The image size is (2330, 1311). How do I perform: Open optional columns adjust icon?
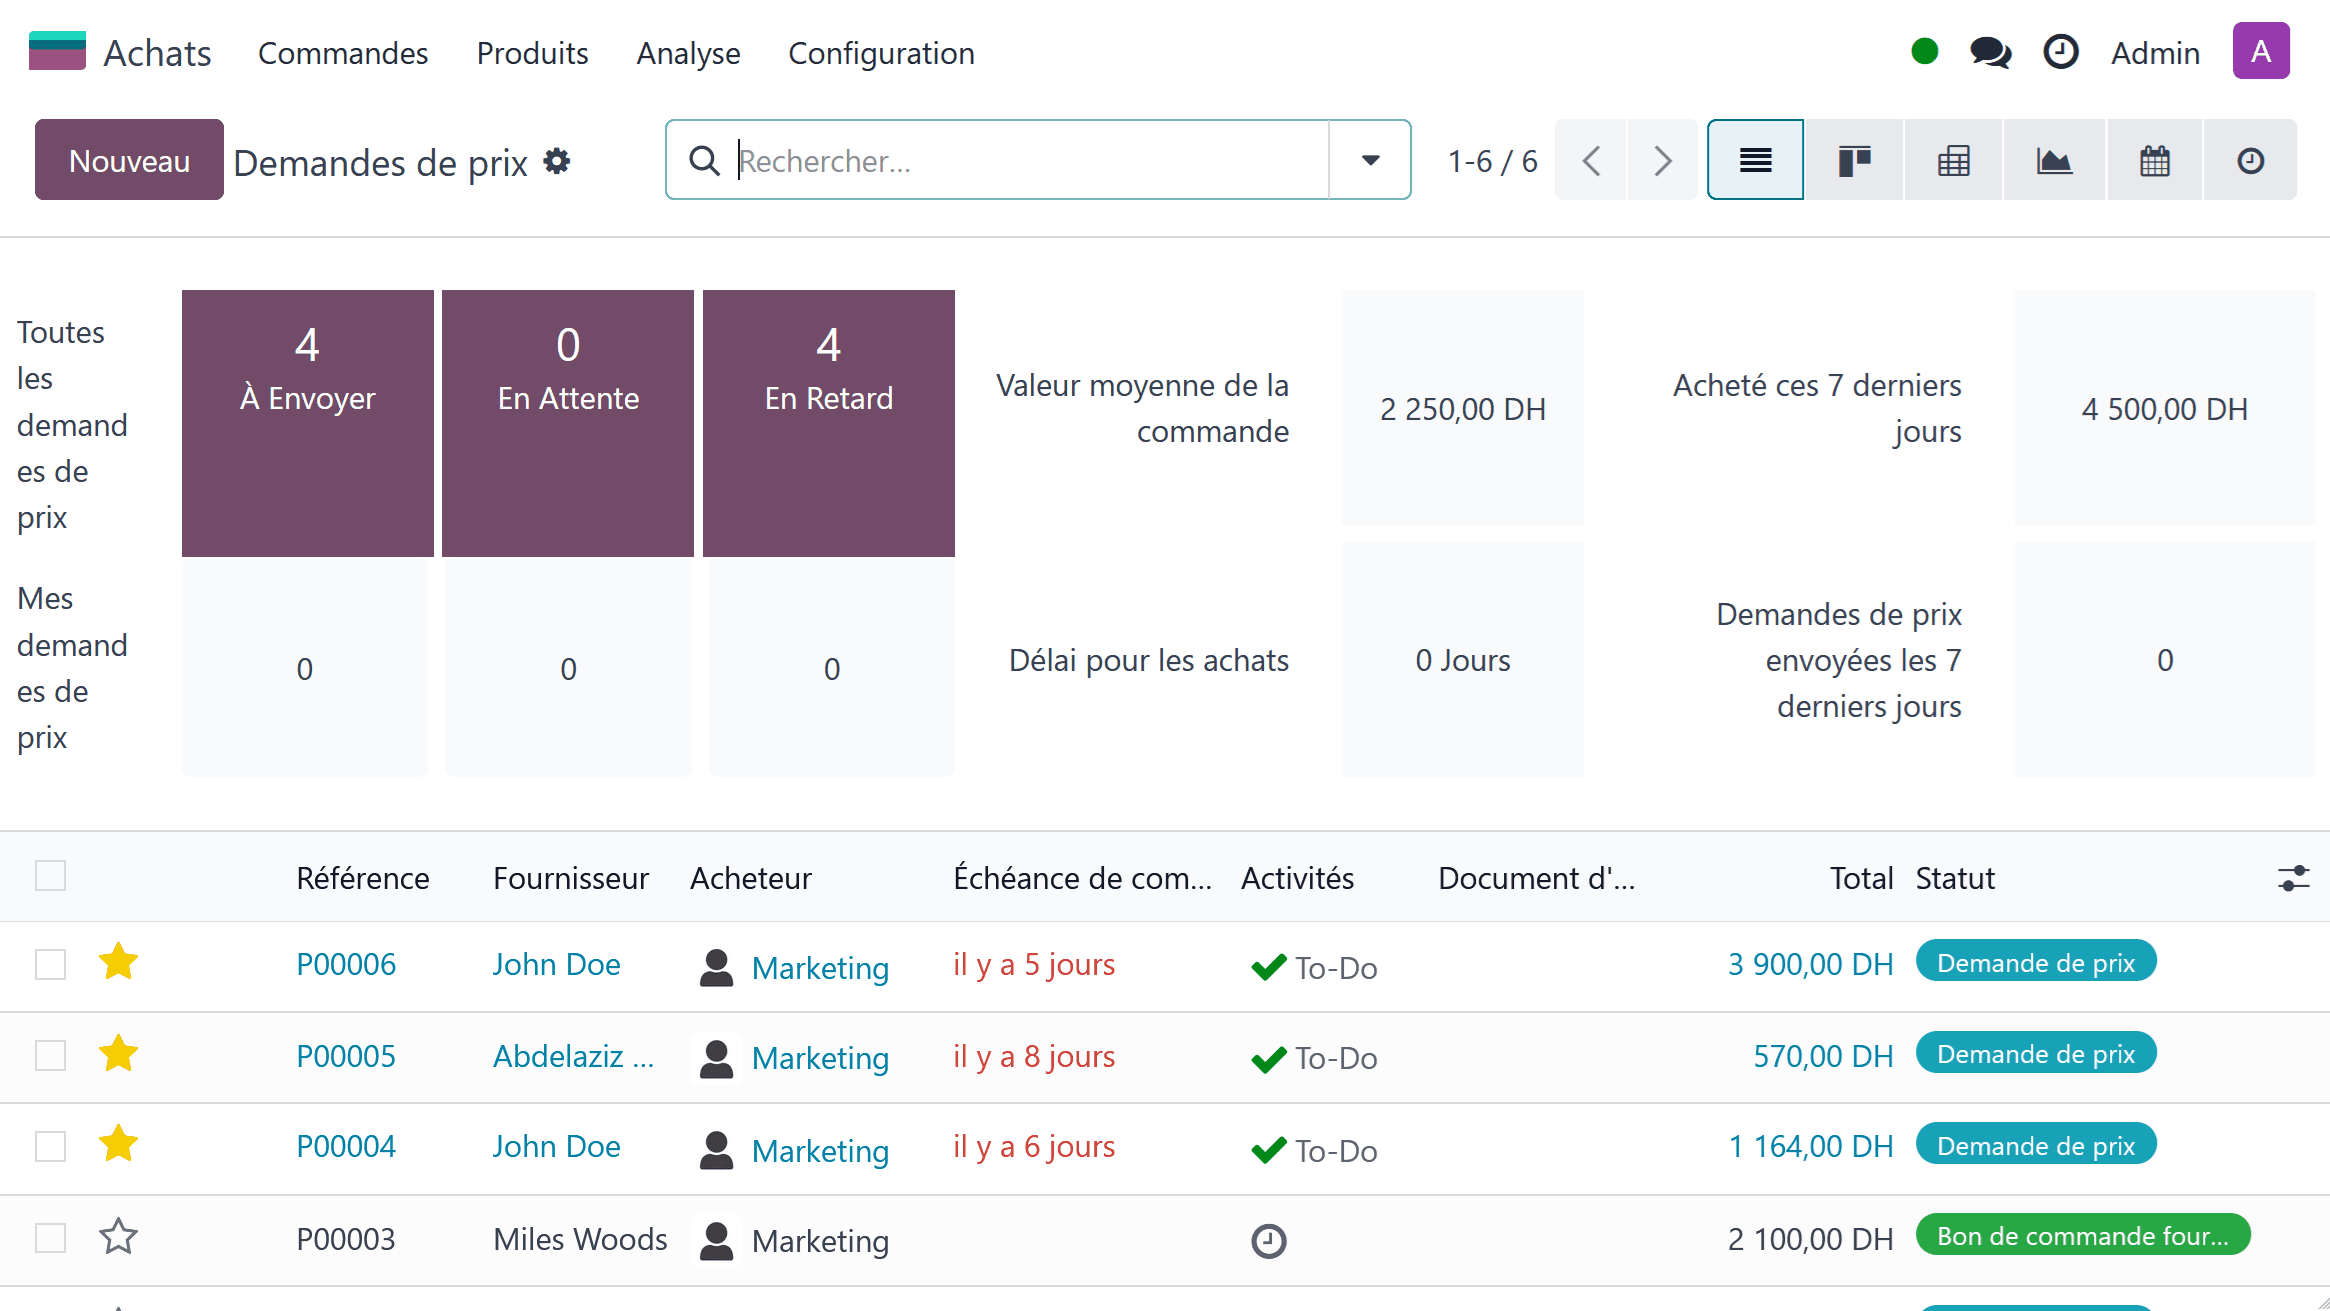click(2293, 878)
